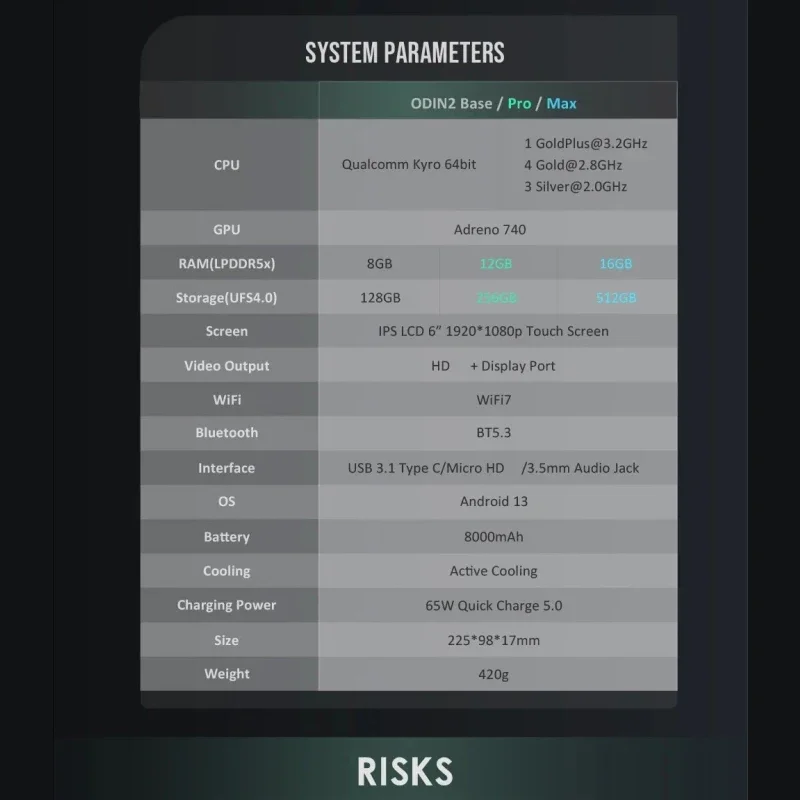This screenshot has width=800, height=800.
Task: Click the CPU row label
Action: [x=227, y=165]
